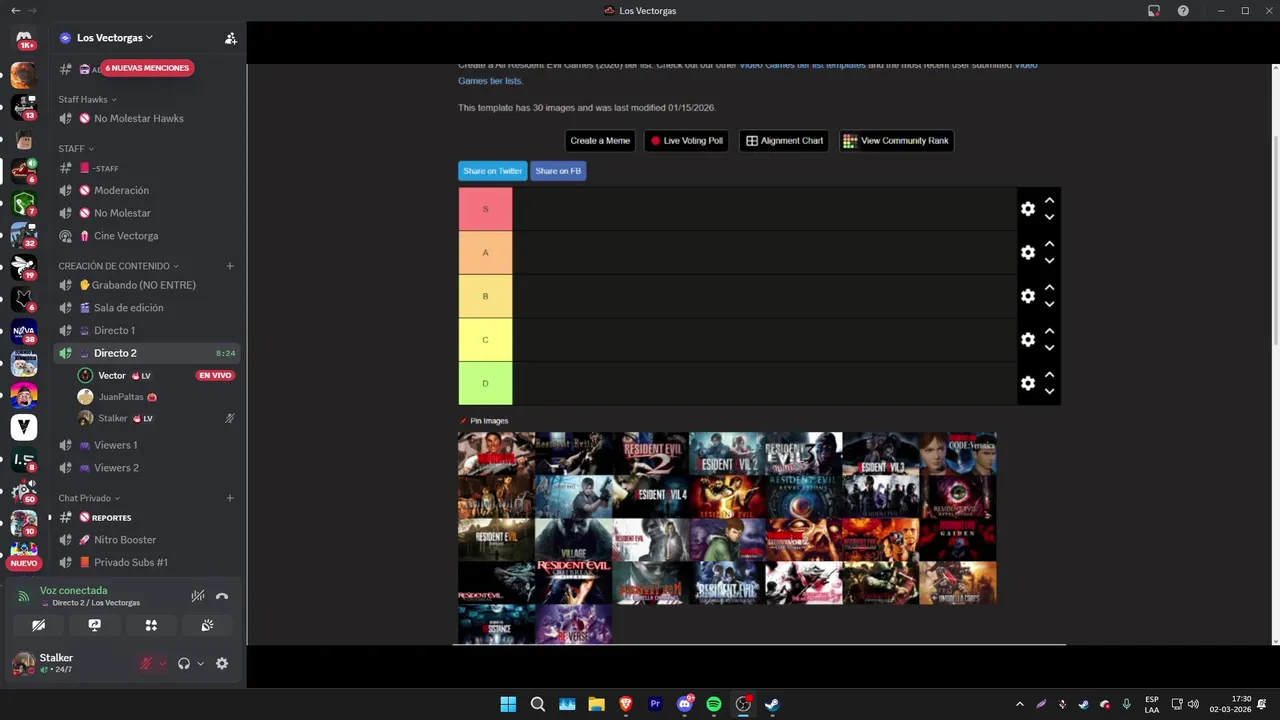Open the Live Voting Poll

point(686,141)
